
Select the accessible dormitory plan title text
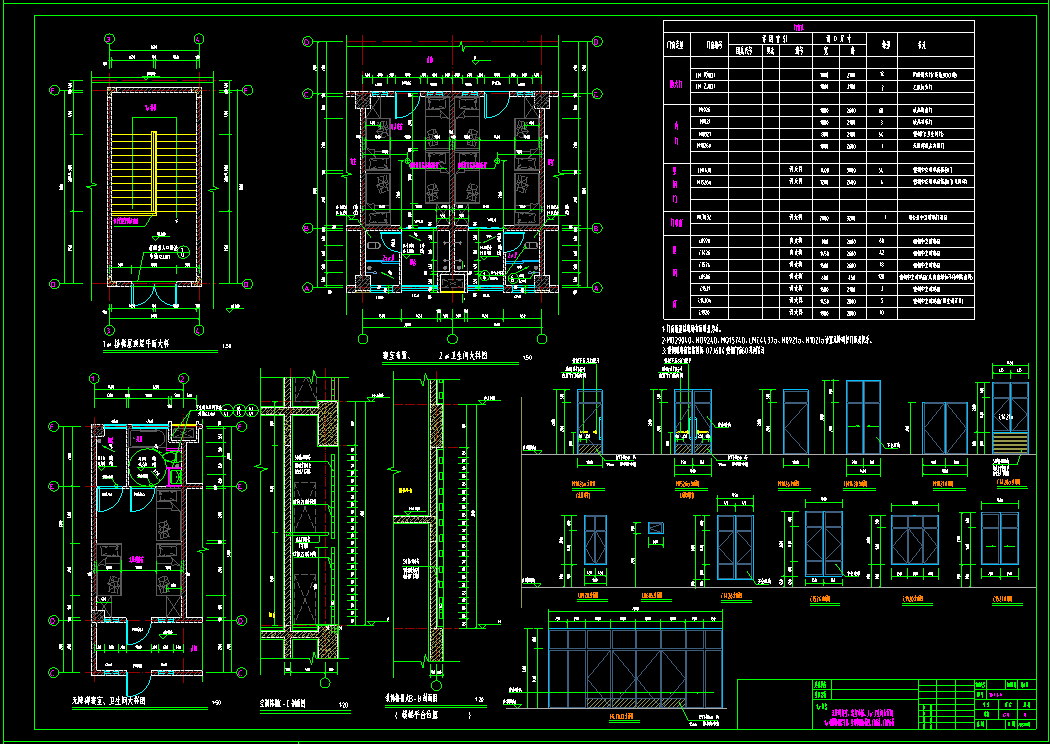tap(108, 701)
